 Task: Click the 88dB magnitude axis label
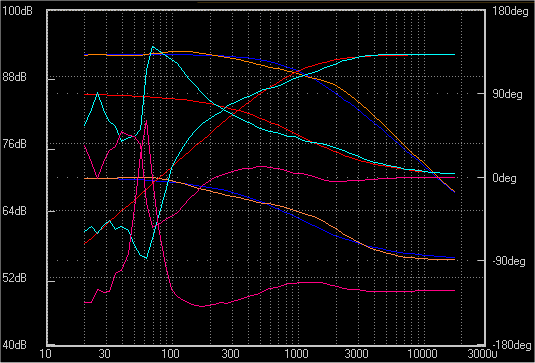(14, 77)
